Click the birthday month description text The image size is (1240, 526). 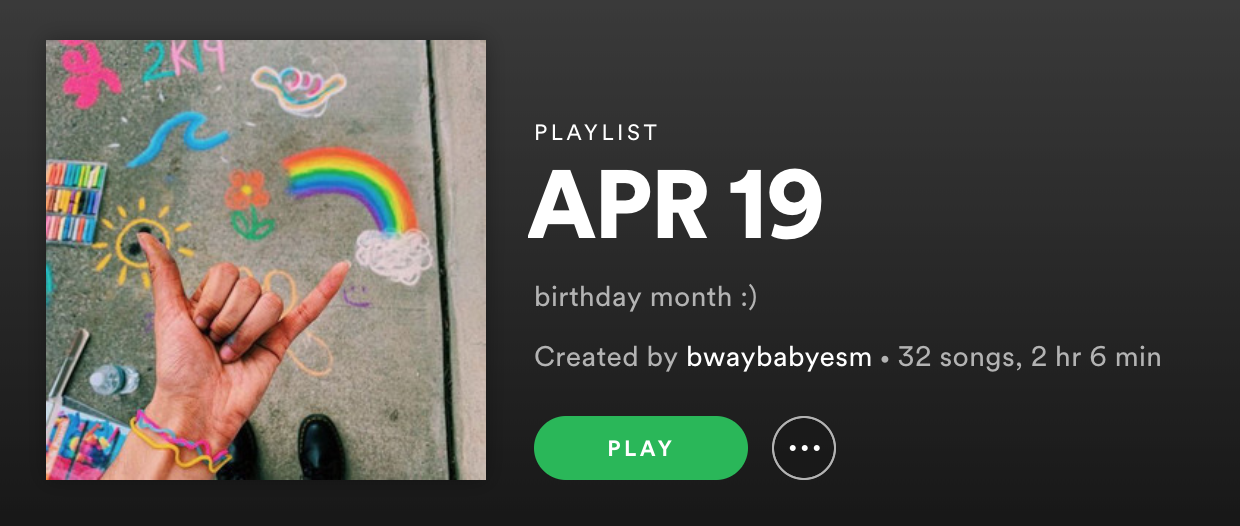pos(646,297)
